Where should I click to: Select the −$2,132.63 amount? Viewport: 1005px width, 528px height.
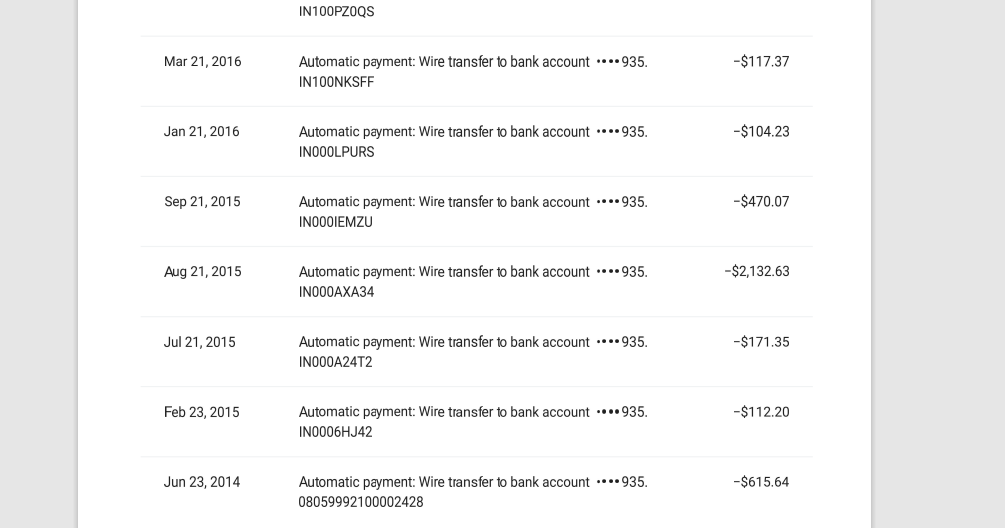pos(757,272)
